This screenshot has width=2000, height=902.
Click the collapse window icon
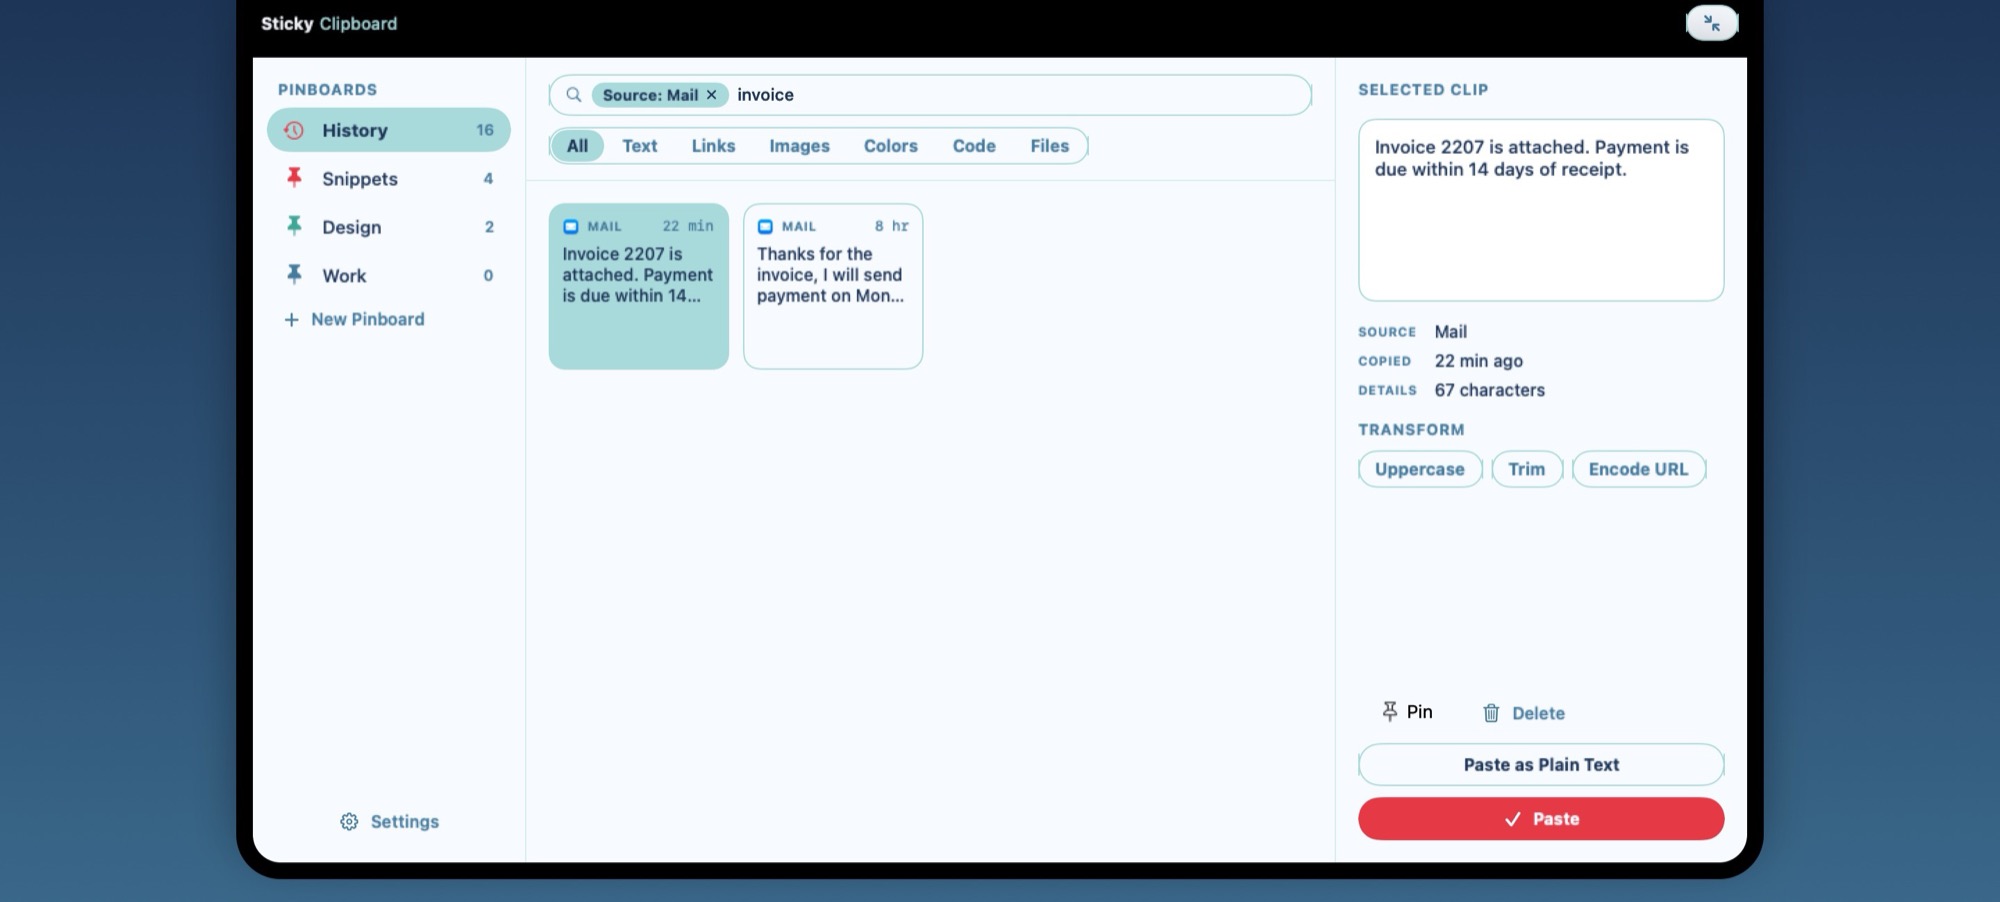coord(1712,23)
